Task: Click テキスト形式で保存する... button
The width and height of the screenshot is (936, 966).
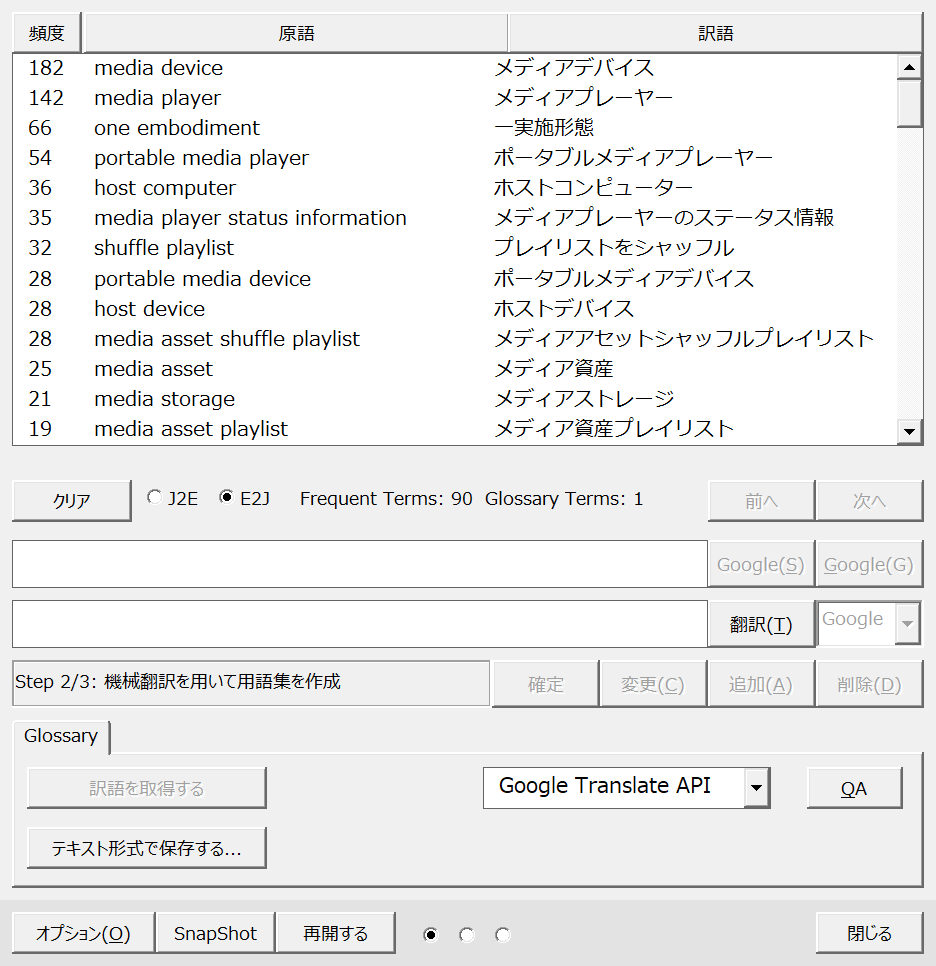Action: point(147,848)
